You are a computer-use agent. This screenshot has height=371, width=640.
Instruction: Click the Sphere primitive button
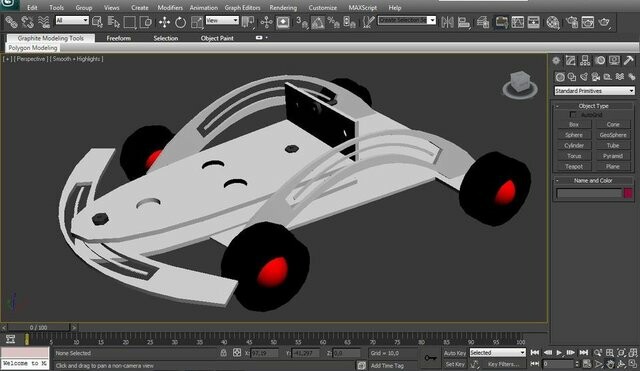click(574, 135)
